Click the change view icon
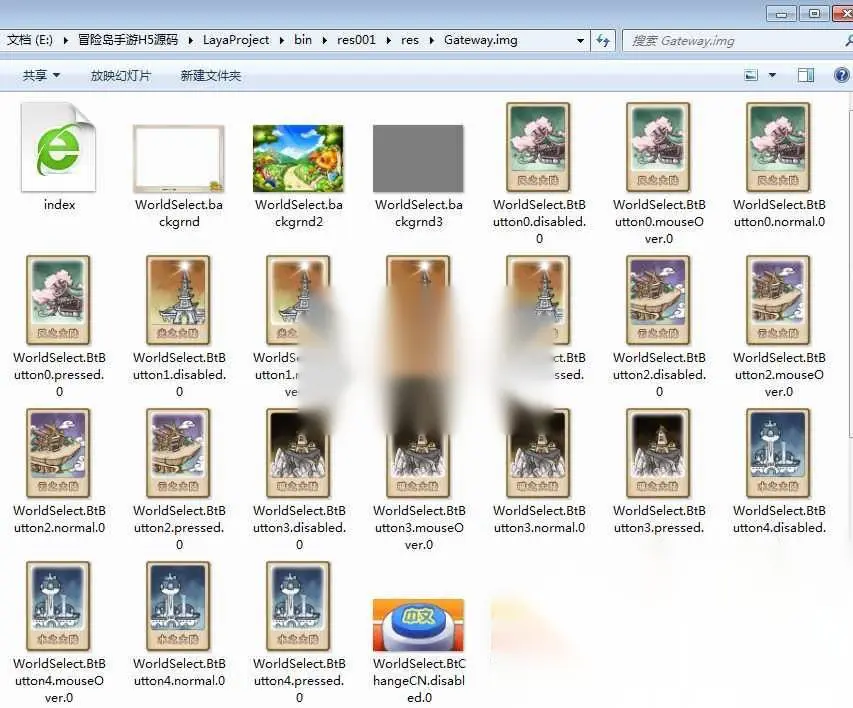Viewport: 853px width, 708px height. [751, 75]
